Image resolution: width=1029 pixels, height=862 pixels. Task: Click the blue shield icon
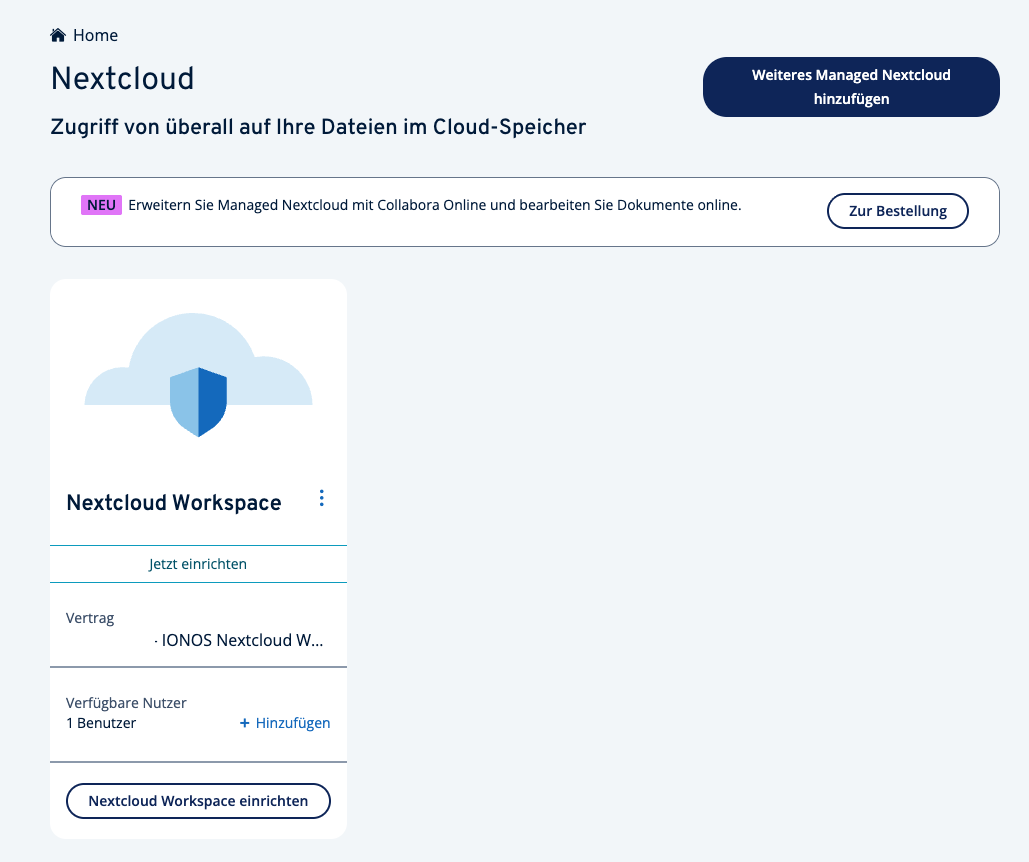pyautogui.click(x=198, y=401)
